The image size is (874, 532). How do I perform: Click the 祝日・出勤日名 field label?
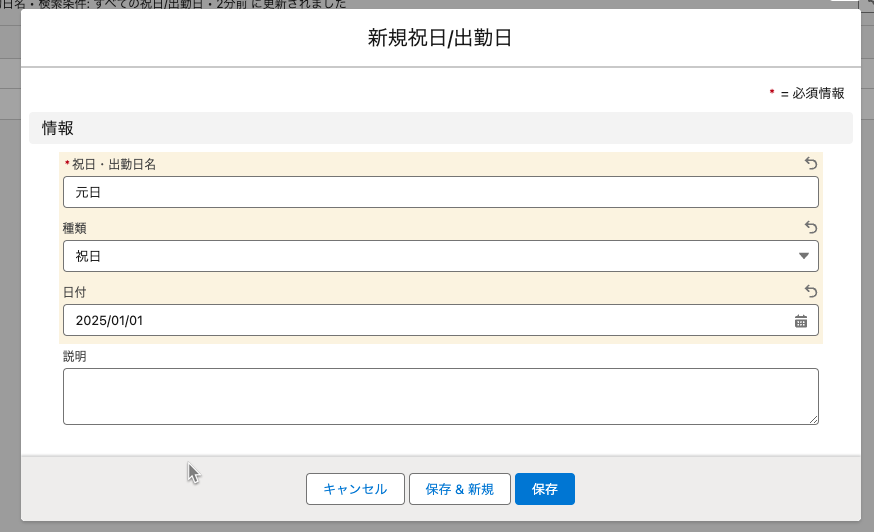coord(114,165)
